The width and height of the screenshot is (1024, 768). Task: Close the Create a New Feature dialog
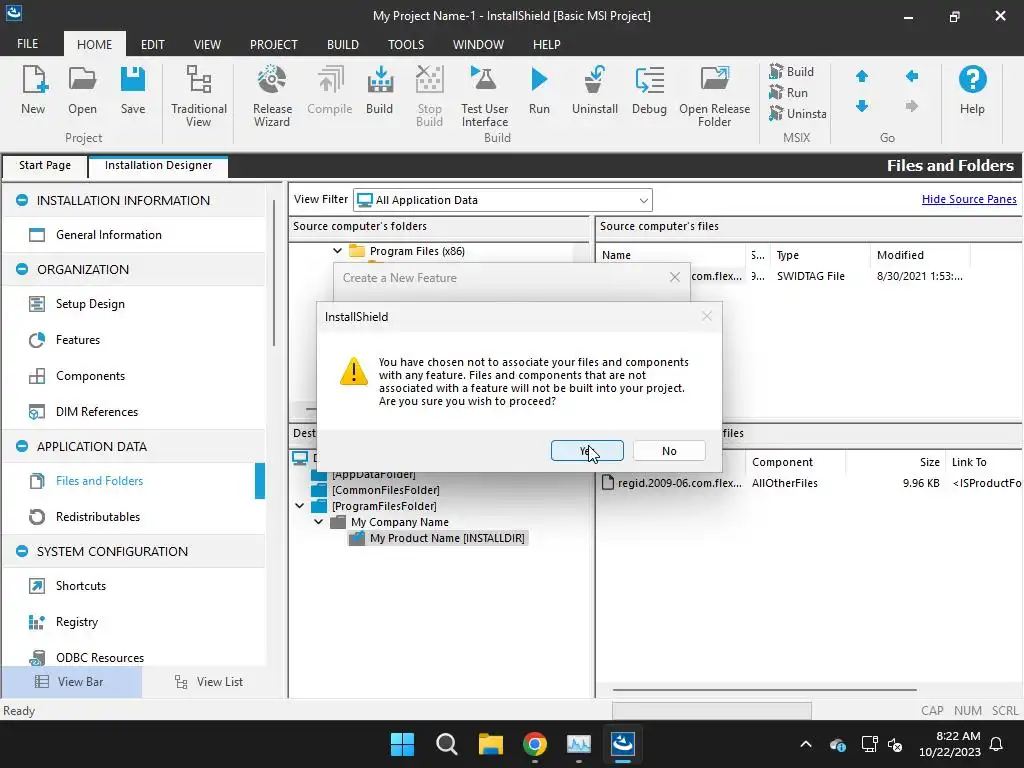[x=675, y=278]
